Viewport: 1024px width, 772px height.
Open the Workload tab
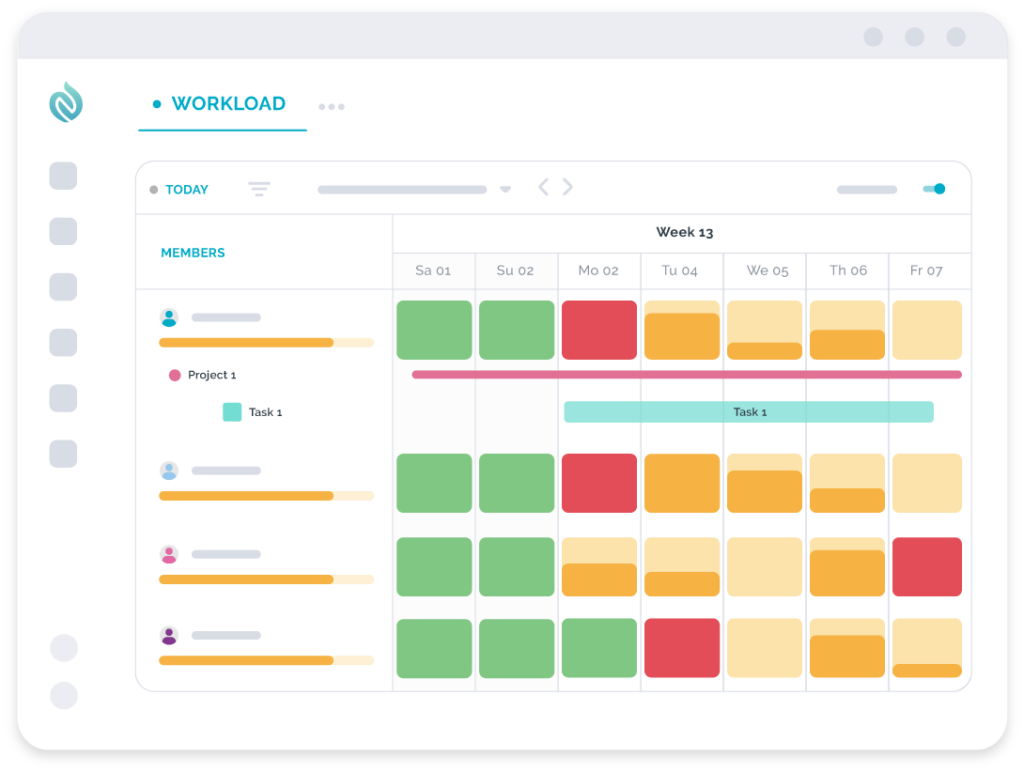222,104
